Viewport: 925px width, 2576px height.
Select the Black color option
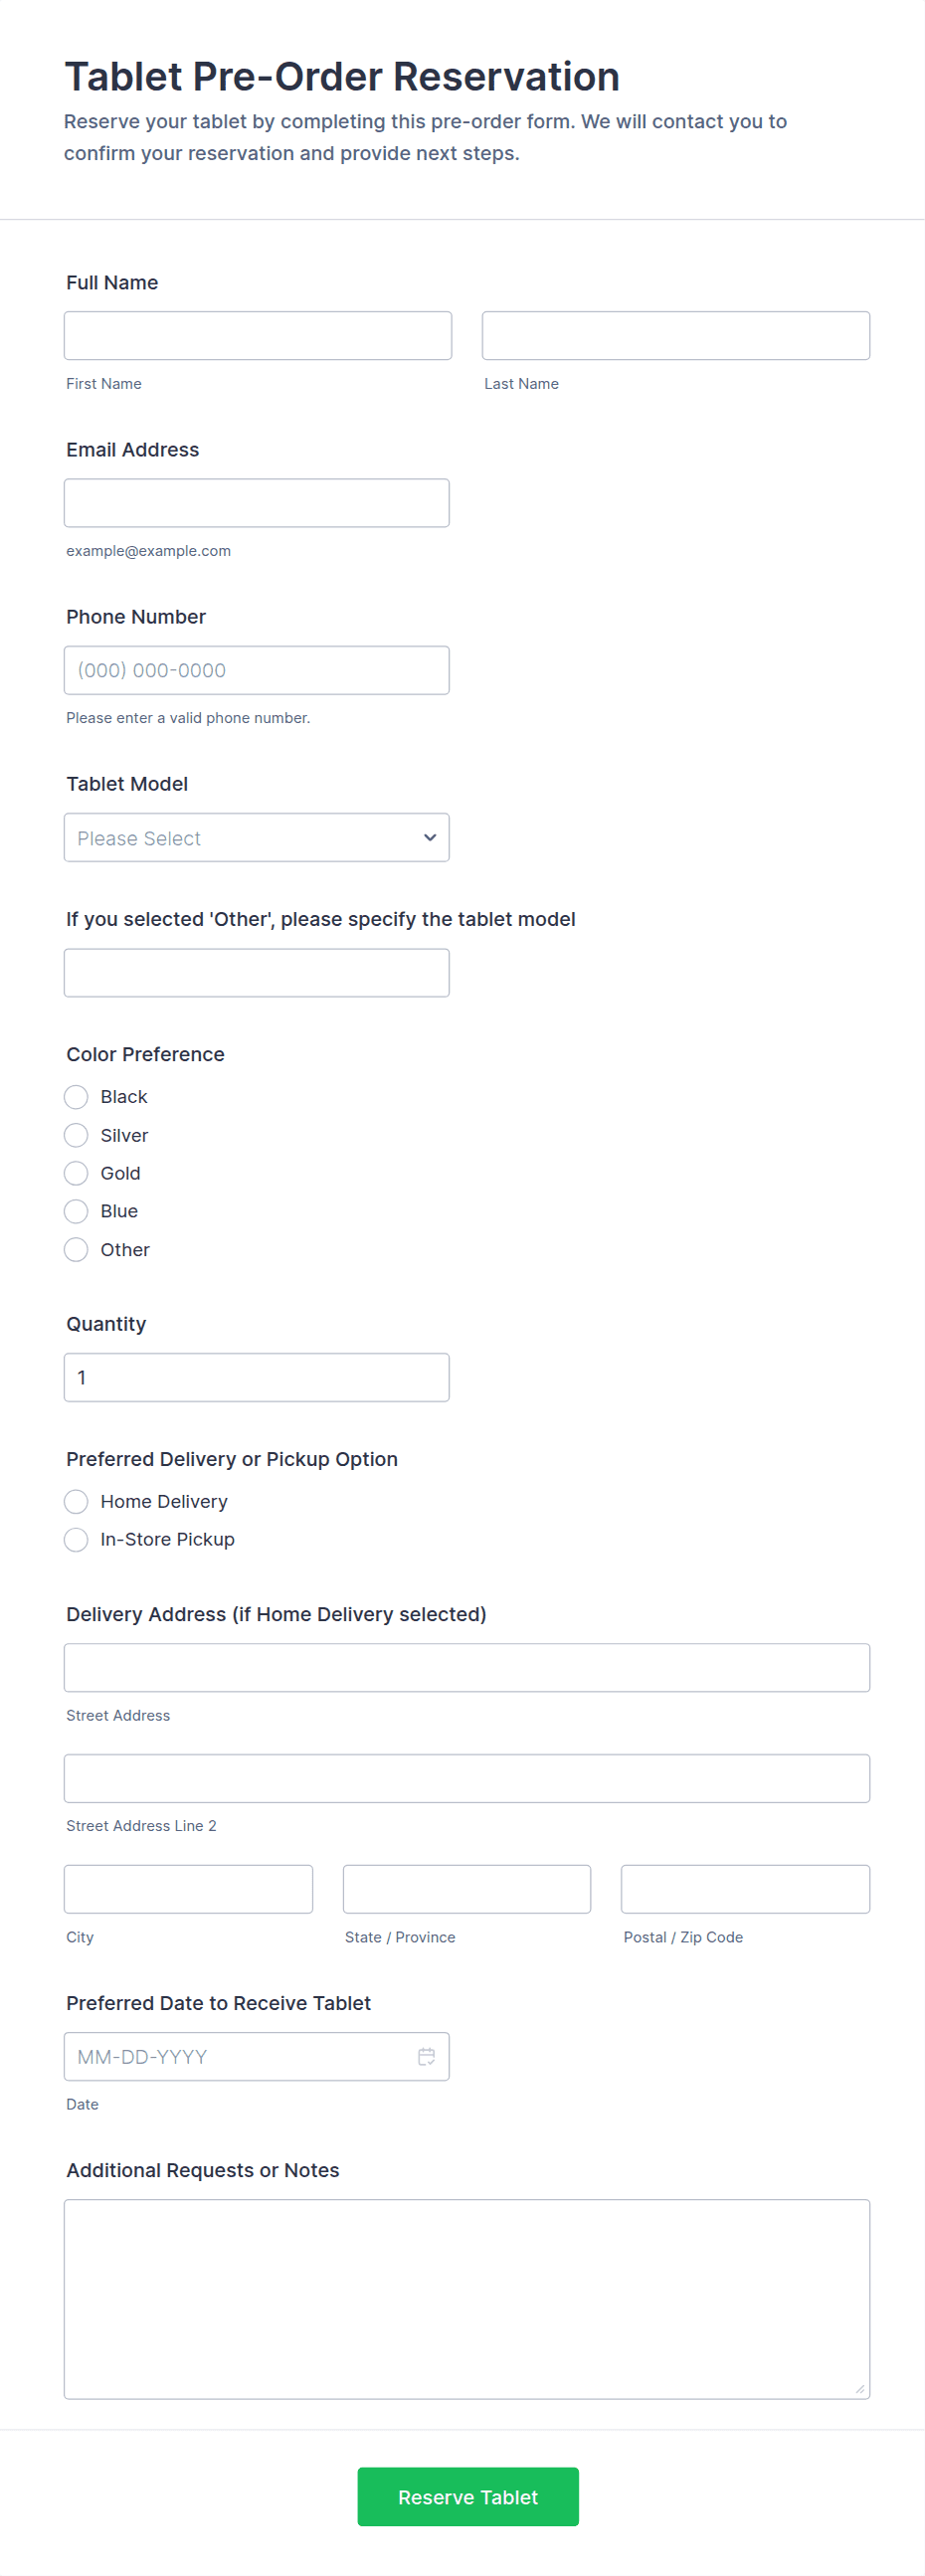click(x=76, y=1097)
